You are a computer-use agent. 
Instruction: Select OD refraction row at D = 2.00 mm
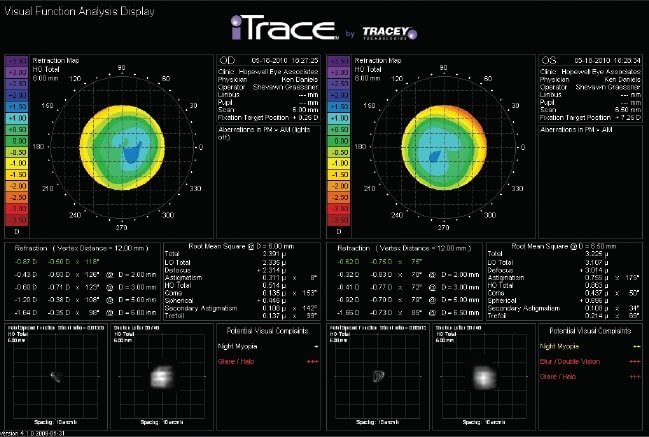(x=85, y=274)
